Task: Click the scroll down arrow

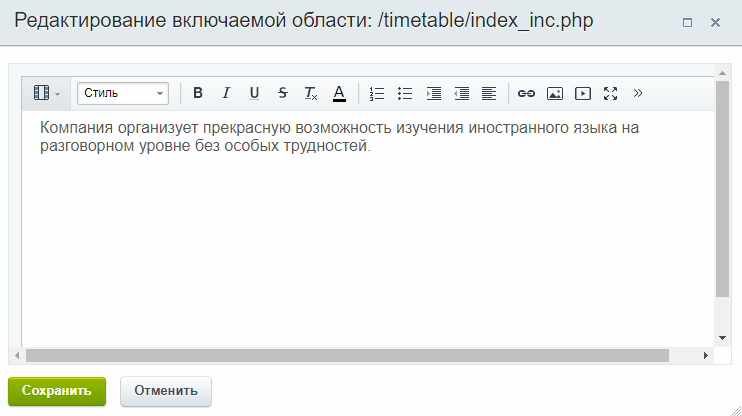Action: tap(722, 338)
